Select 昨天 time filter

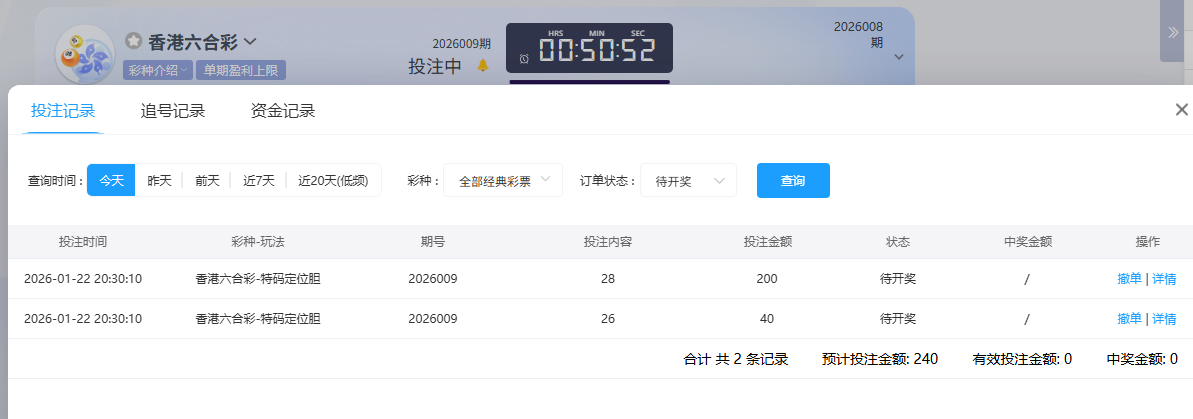(159, 181)
